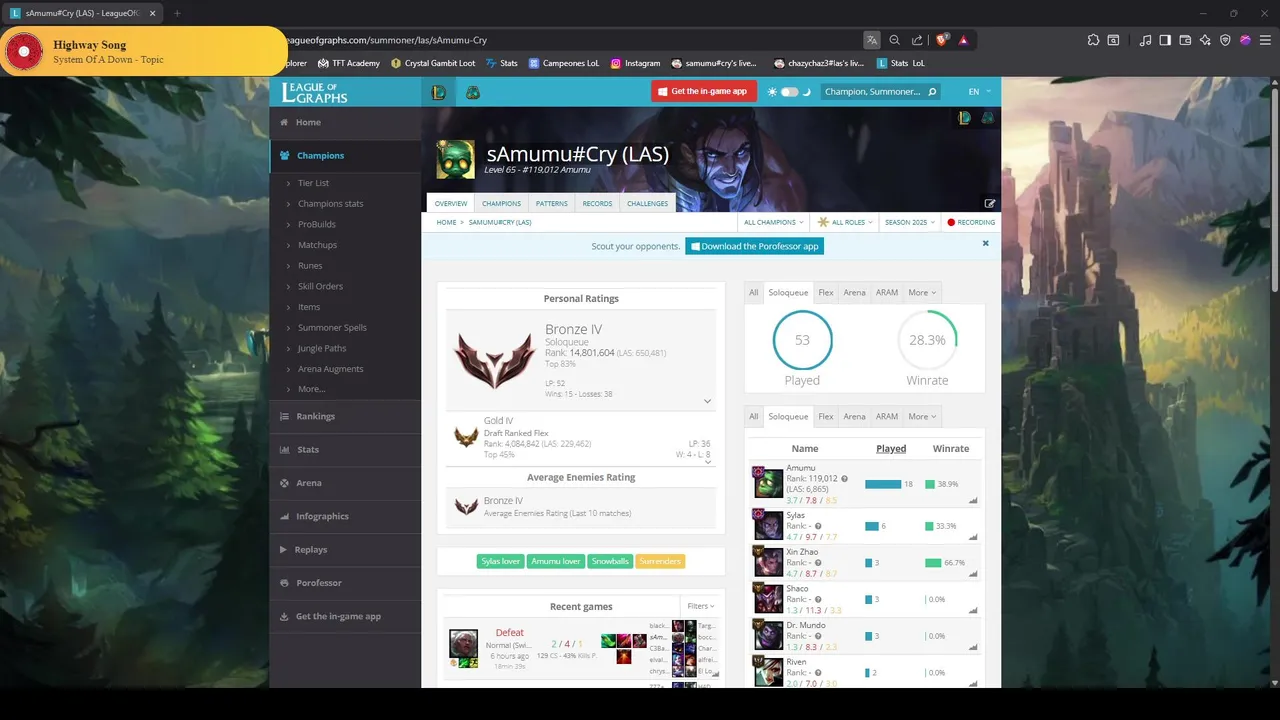Select the Flex tab above stats circles
1280x720 pixels.
(826, 293)
